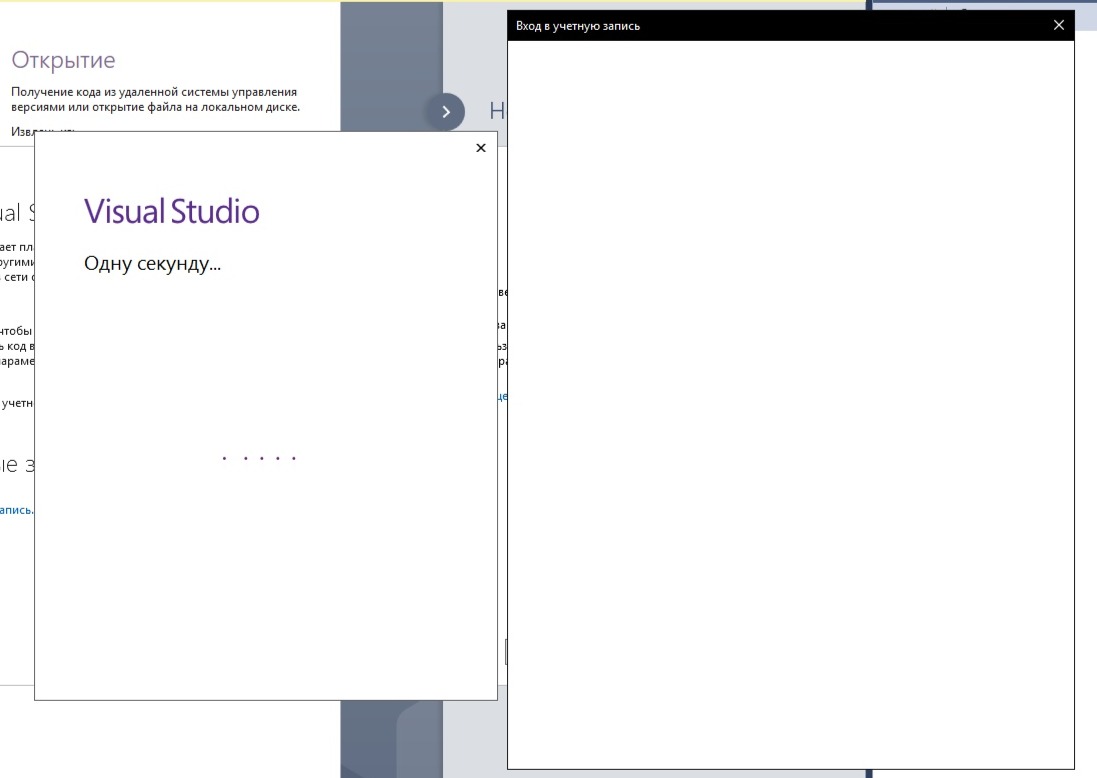The image size is (1097, 778).
Task: Click the gray-blue divider panel behind dialogs
Action: click(390, 60)
